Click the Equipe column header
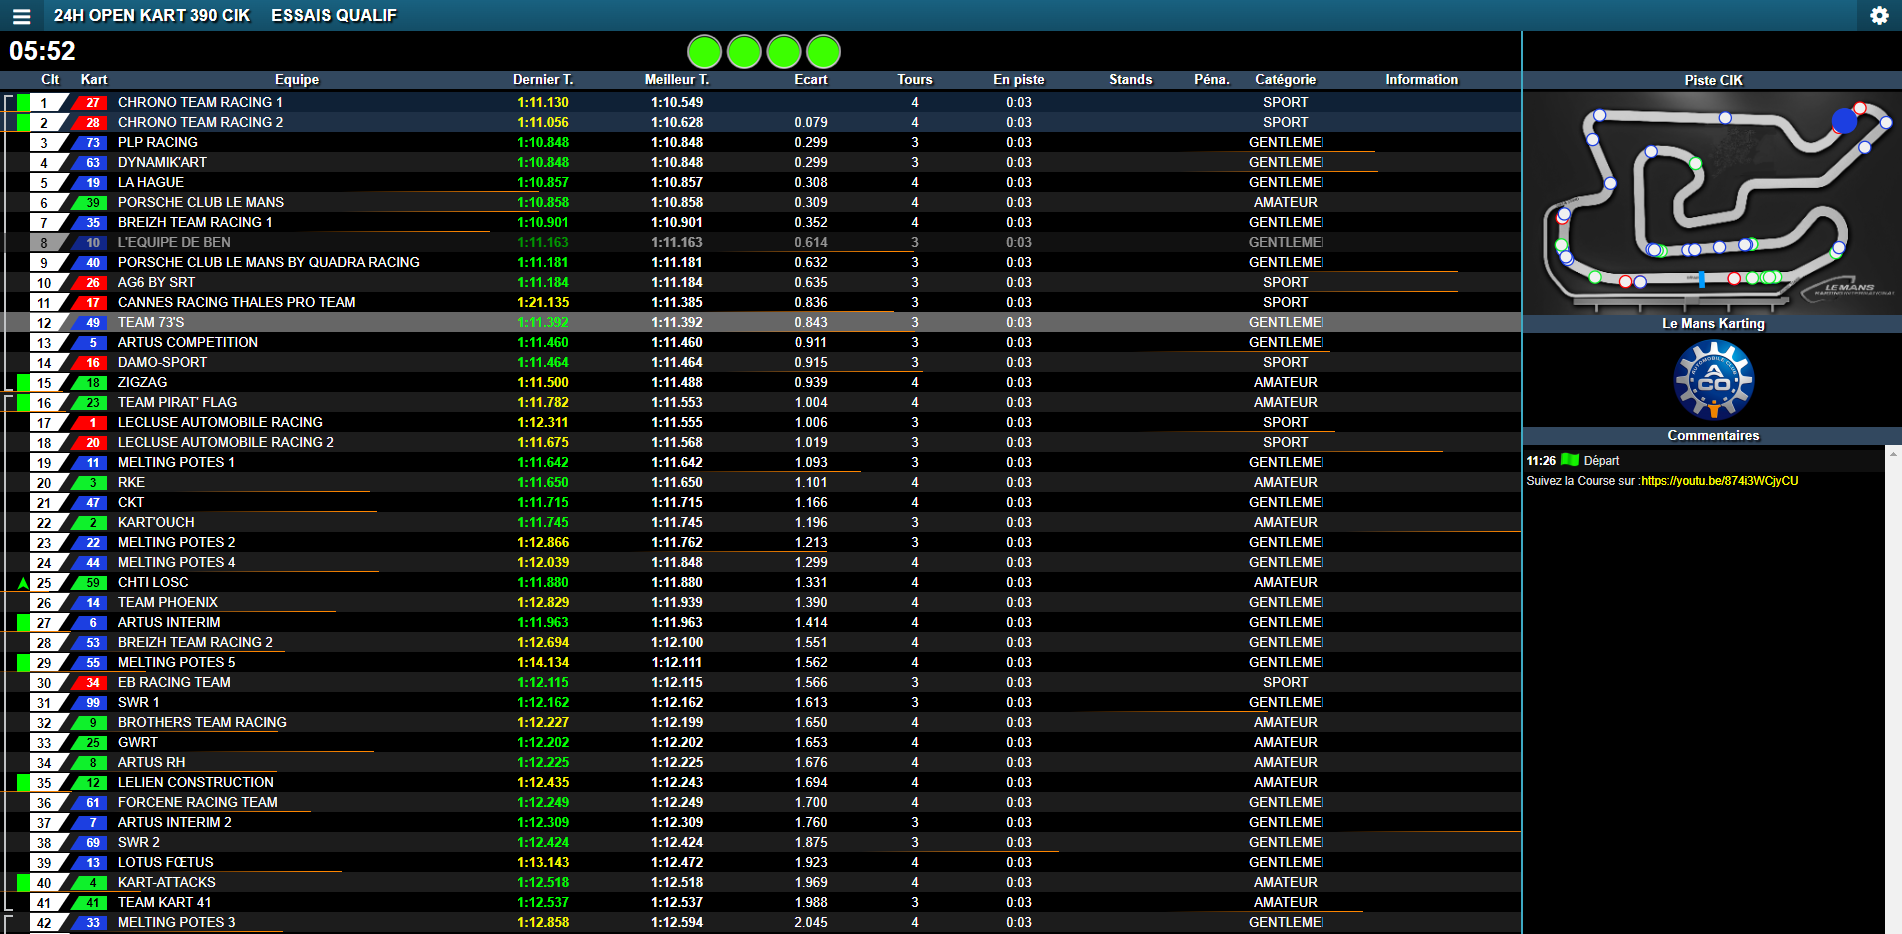This screenshot has height=934, width=1902. [297, 80]
